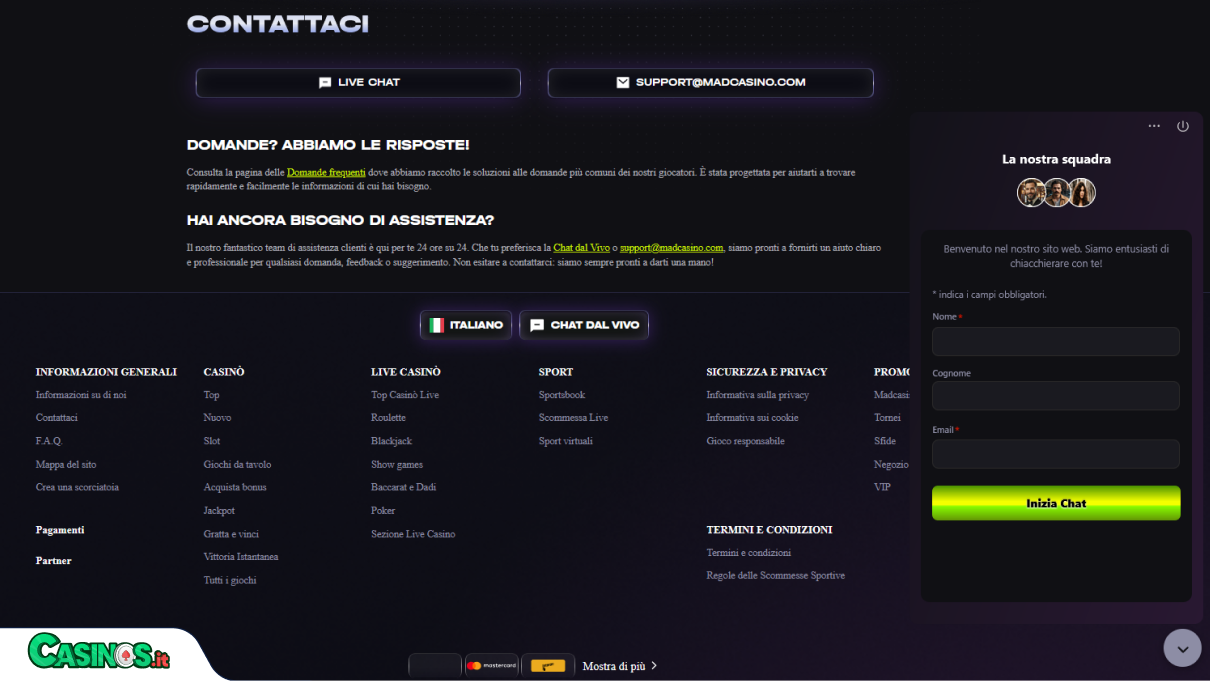Open the Nuovo casino link
This screenshot has height=681, width=1210.
[217, 418]
